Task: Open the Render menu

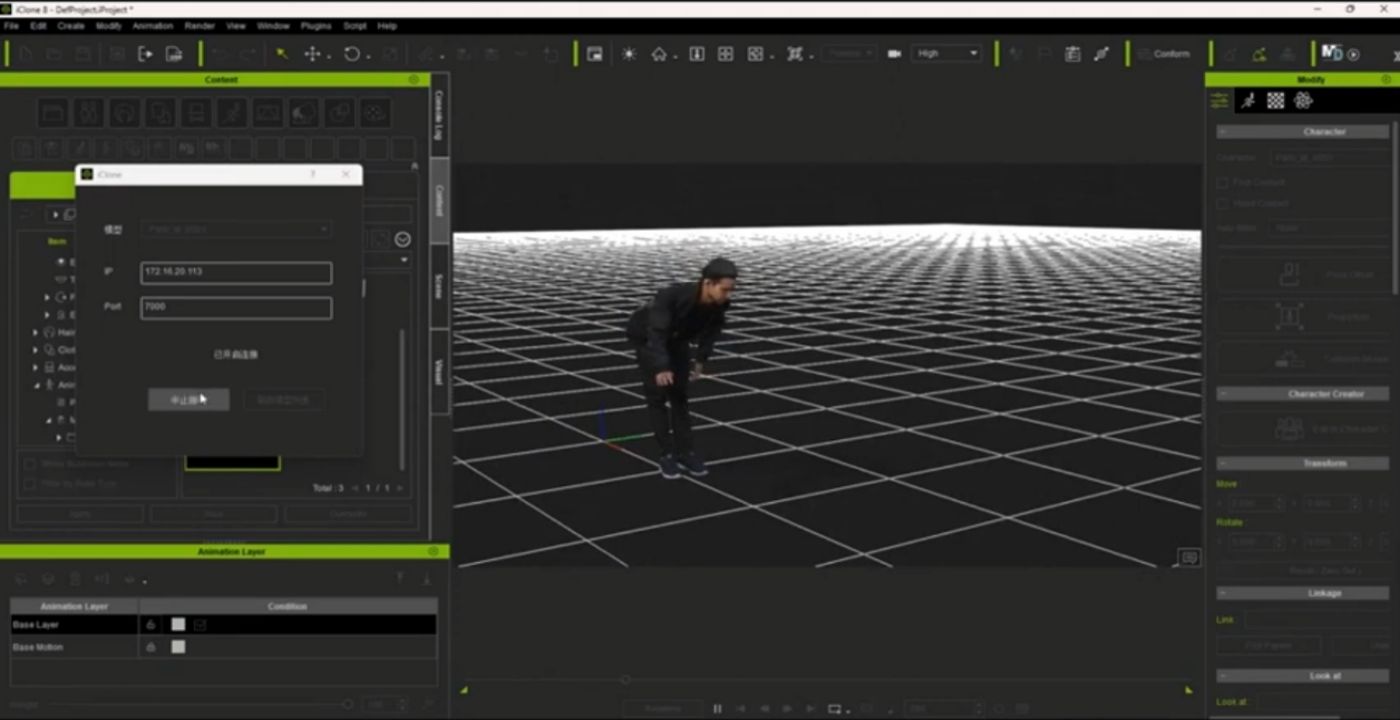Action: click(x=200, y=26)
